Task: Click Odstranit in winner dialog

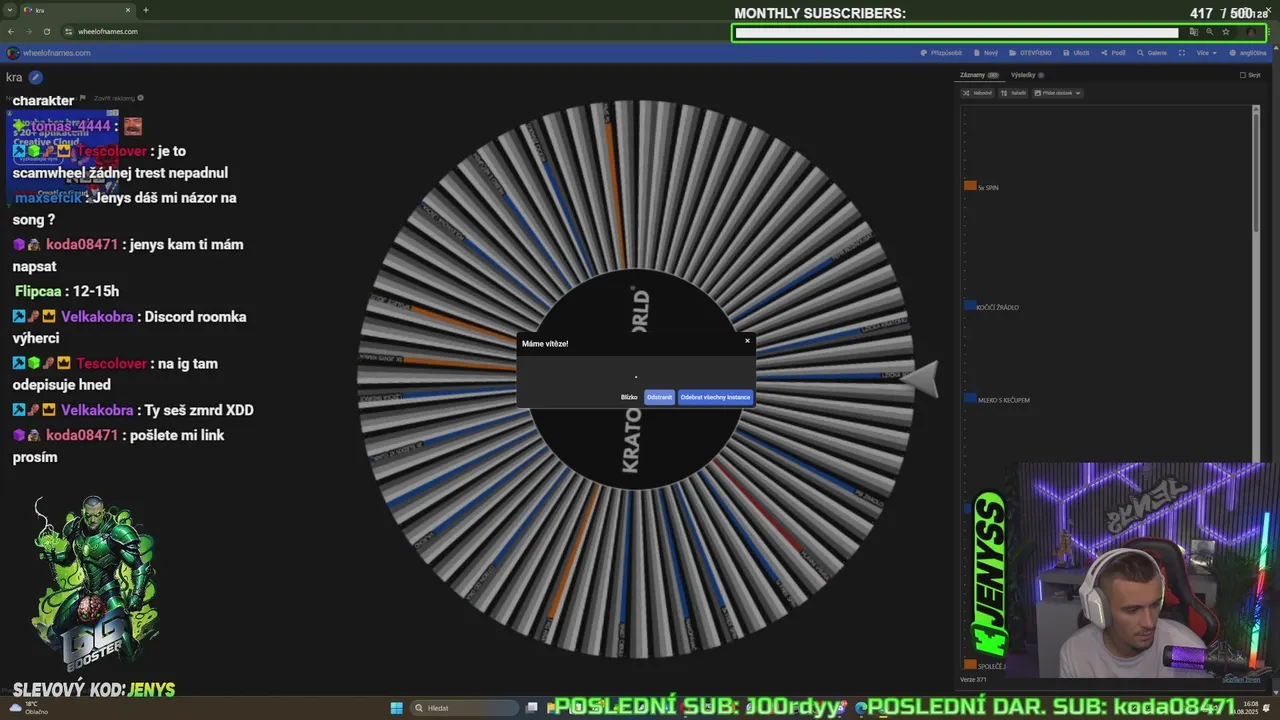Action: (660, 397)
